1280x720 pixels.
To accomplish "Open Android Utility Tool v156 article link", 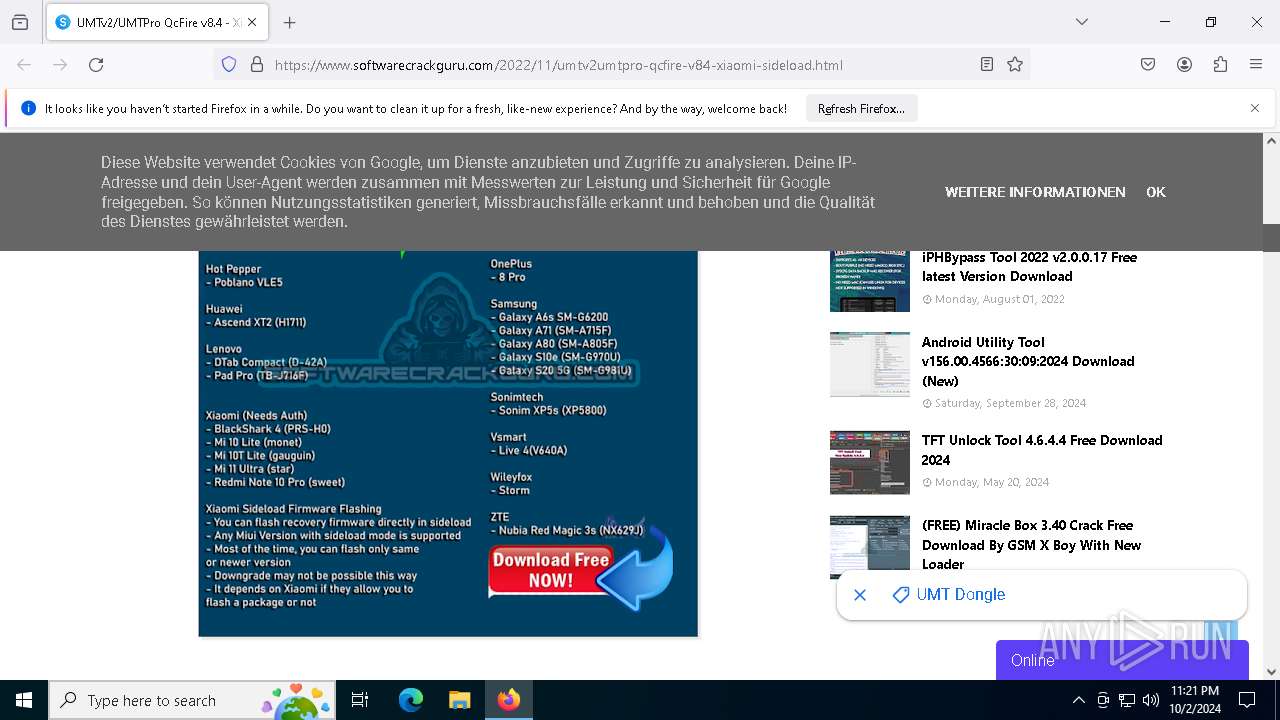I will (x=1028, y=361).
